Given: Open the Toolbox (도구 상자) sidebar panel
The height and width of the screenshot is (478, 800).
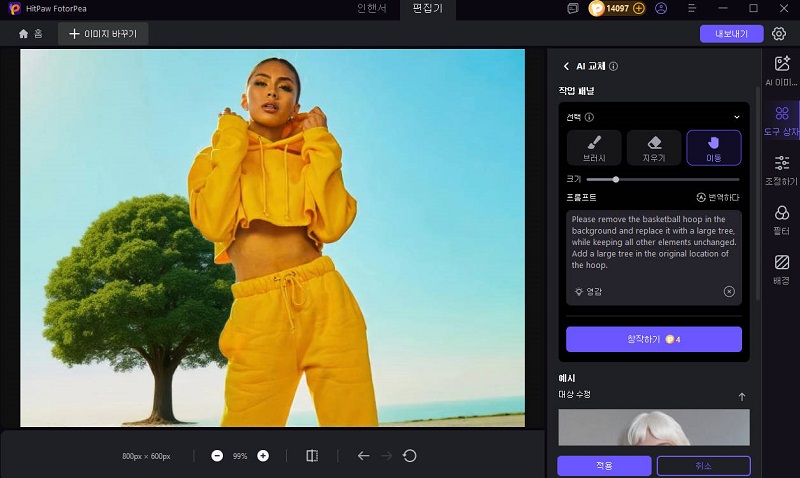Looking at the screenshot, I should (x=781, y=120).
